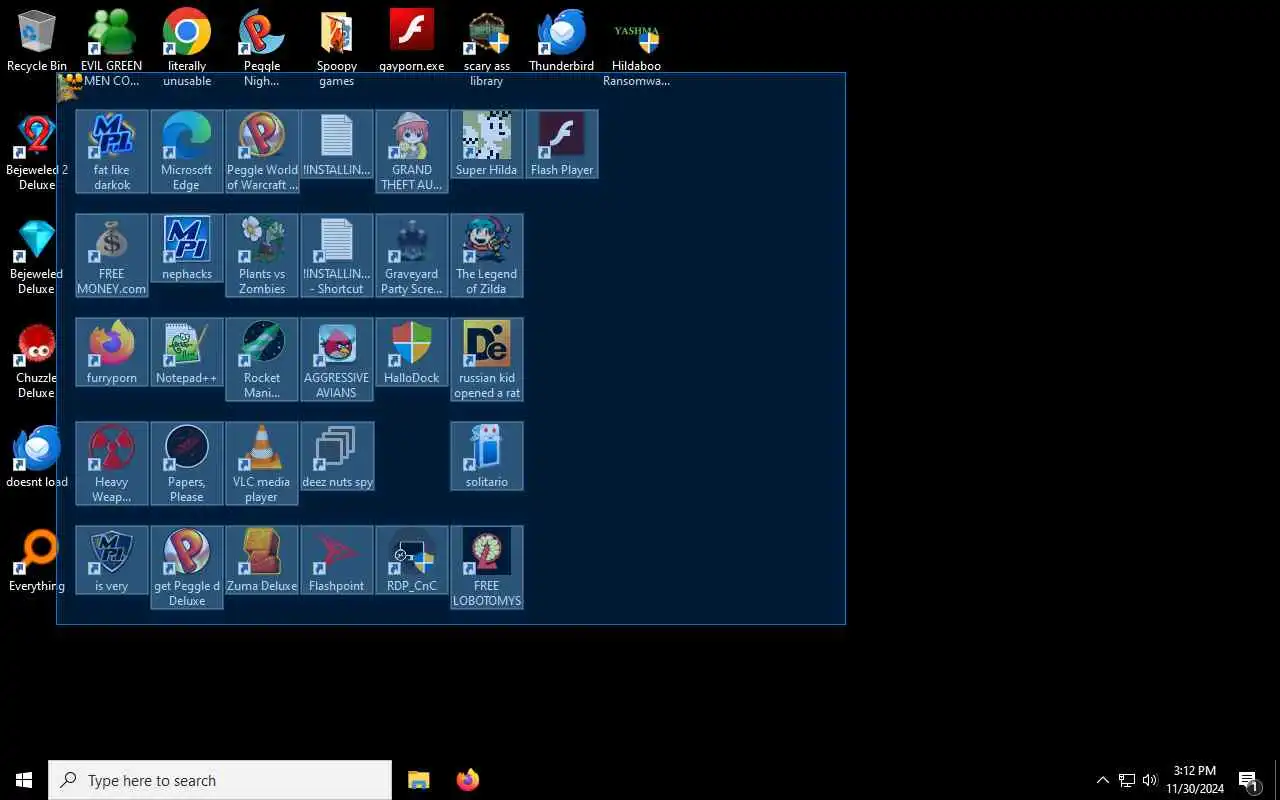The image size is (1280, 800).
Task: Click the deez nuts spy icon
Action: click(337, 456)
